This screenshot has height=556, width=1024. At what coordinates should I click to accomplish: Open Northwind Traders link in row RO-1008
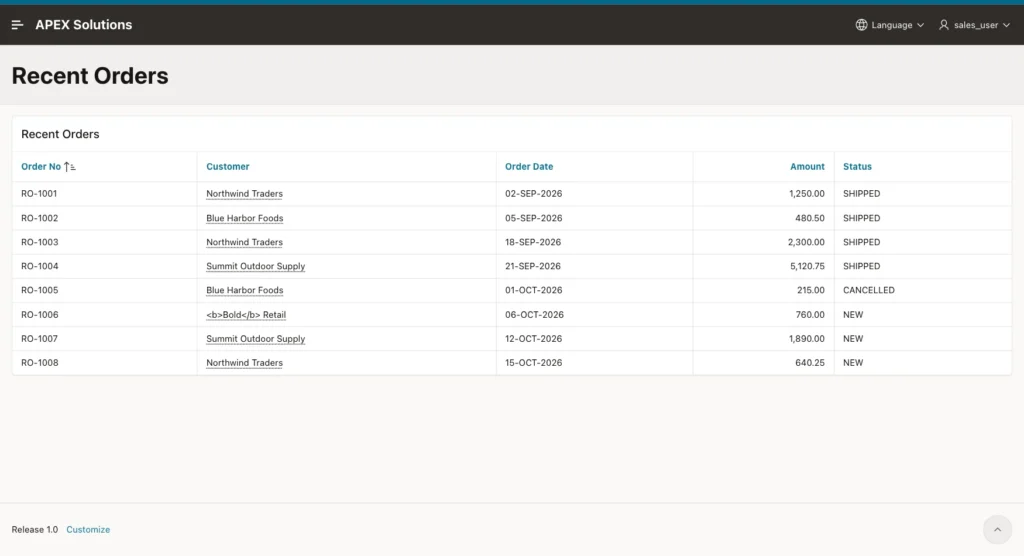click(244, 363)
